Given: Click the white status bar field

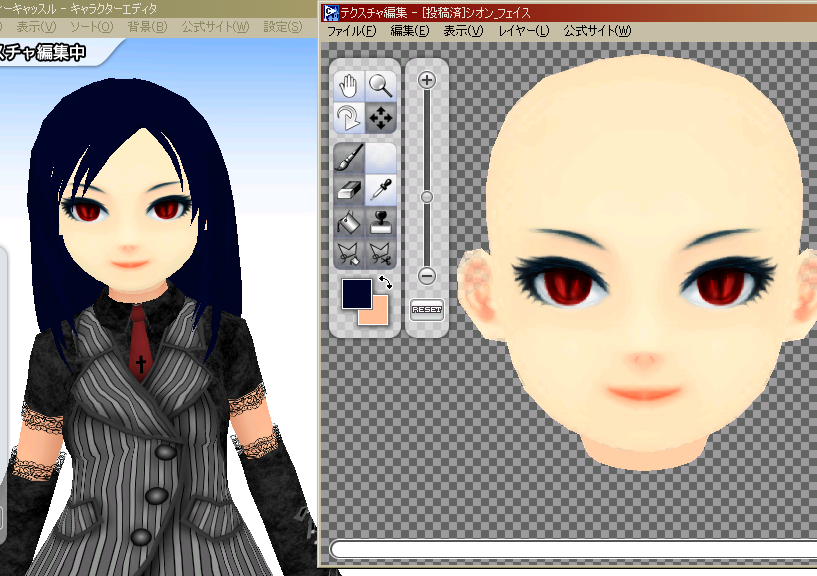Looking at the screenshot, I should [x=573, y=549].
